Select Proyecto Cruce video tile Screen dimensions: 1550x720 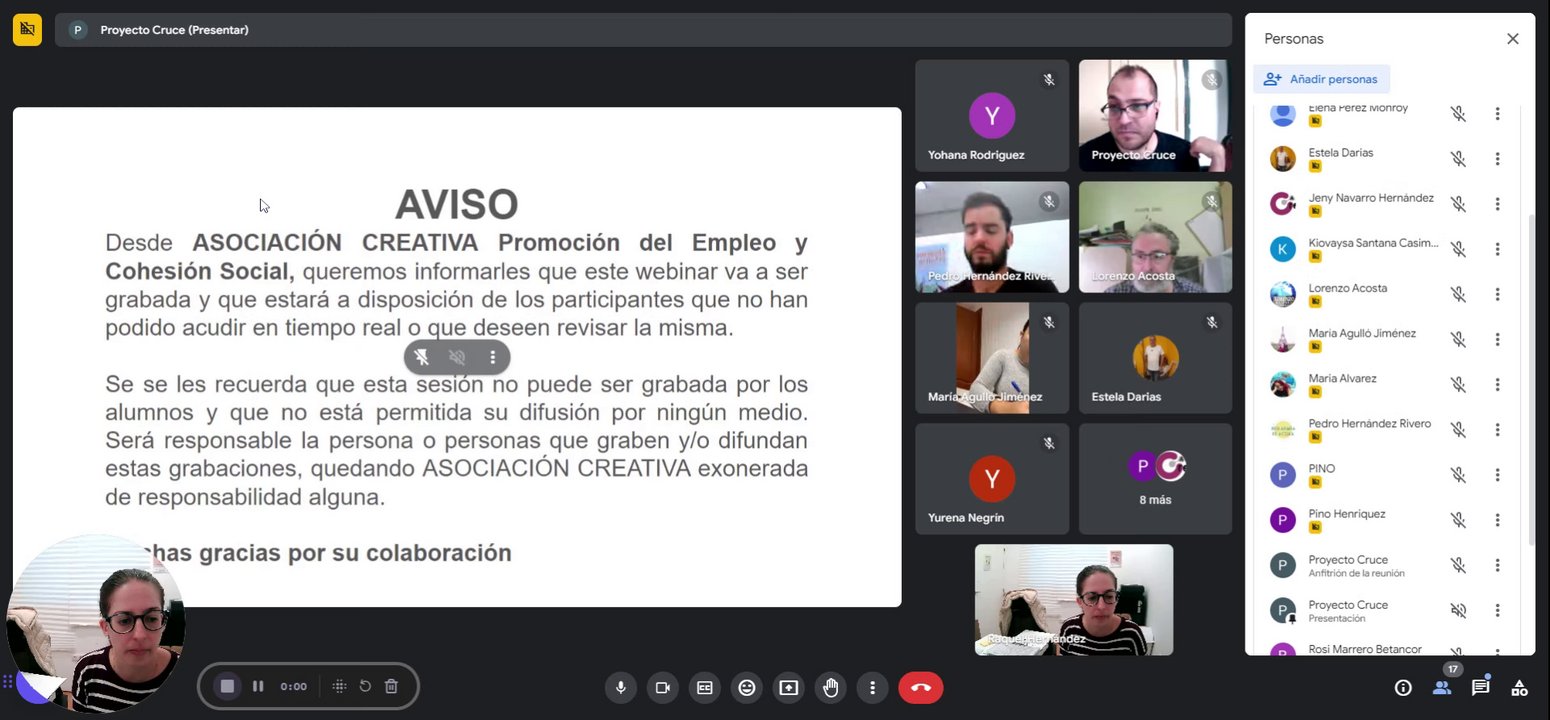tap(1155, 116)
